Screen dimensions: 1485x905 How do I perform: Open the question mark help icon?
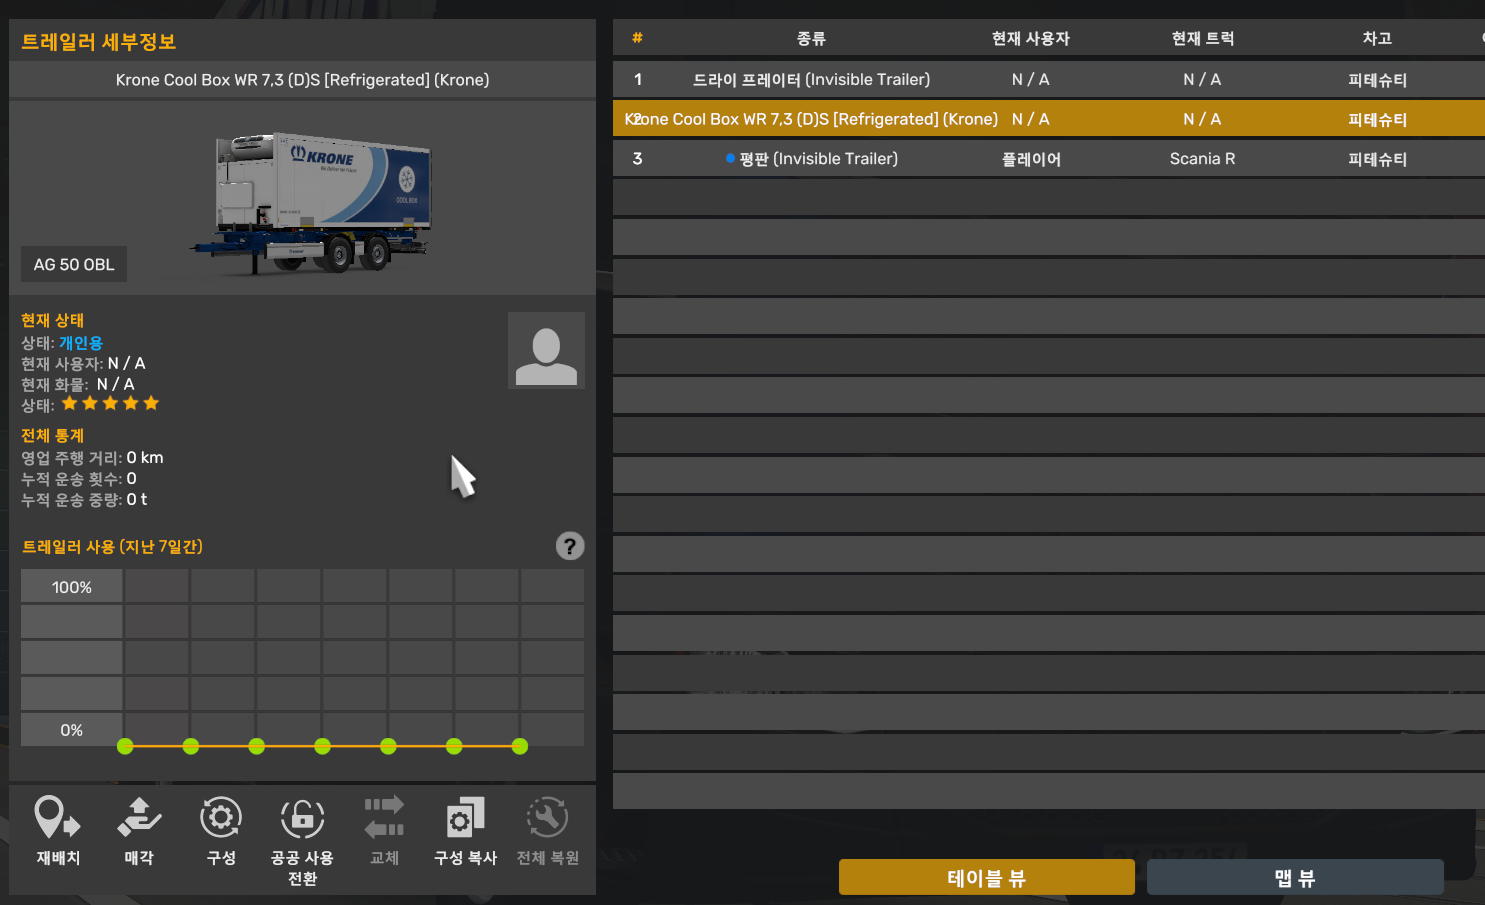(570, 546)
